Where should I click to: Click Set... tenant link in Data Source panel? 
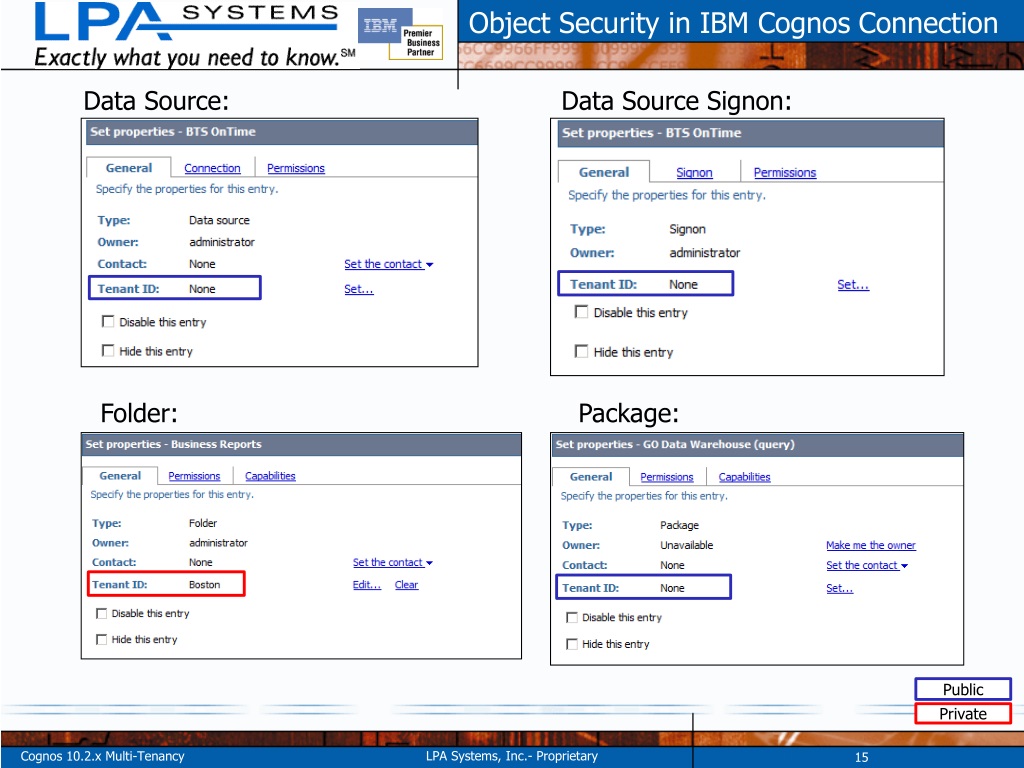click(359, 289)
